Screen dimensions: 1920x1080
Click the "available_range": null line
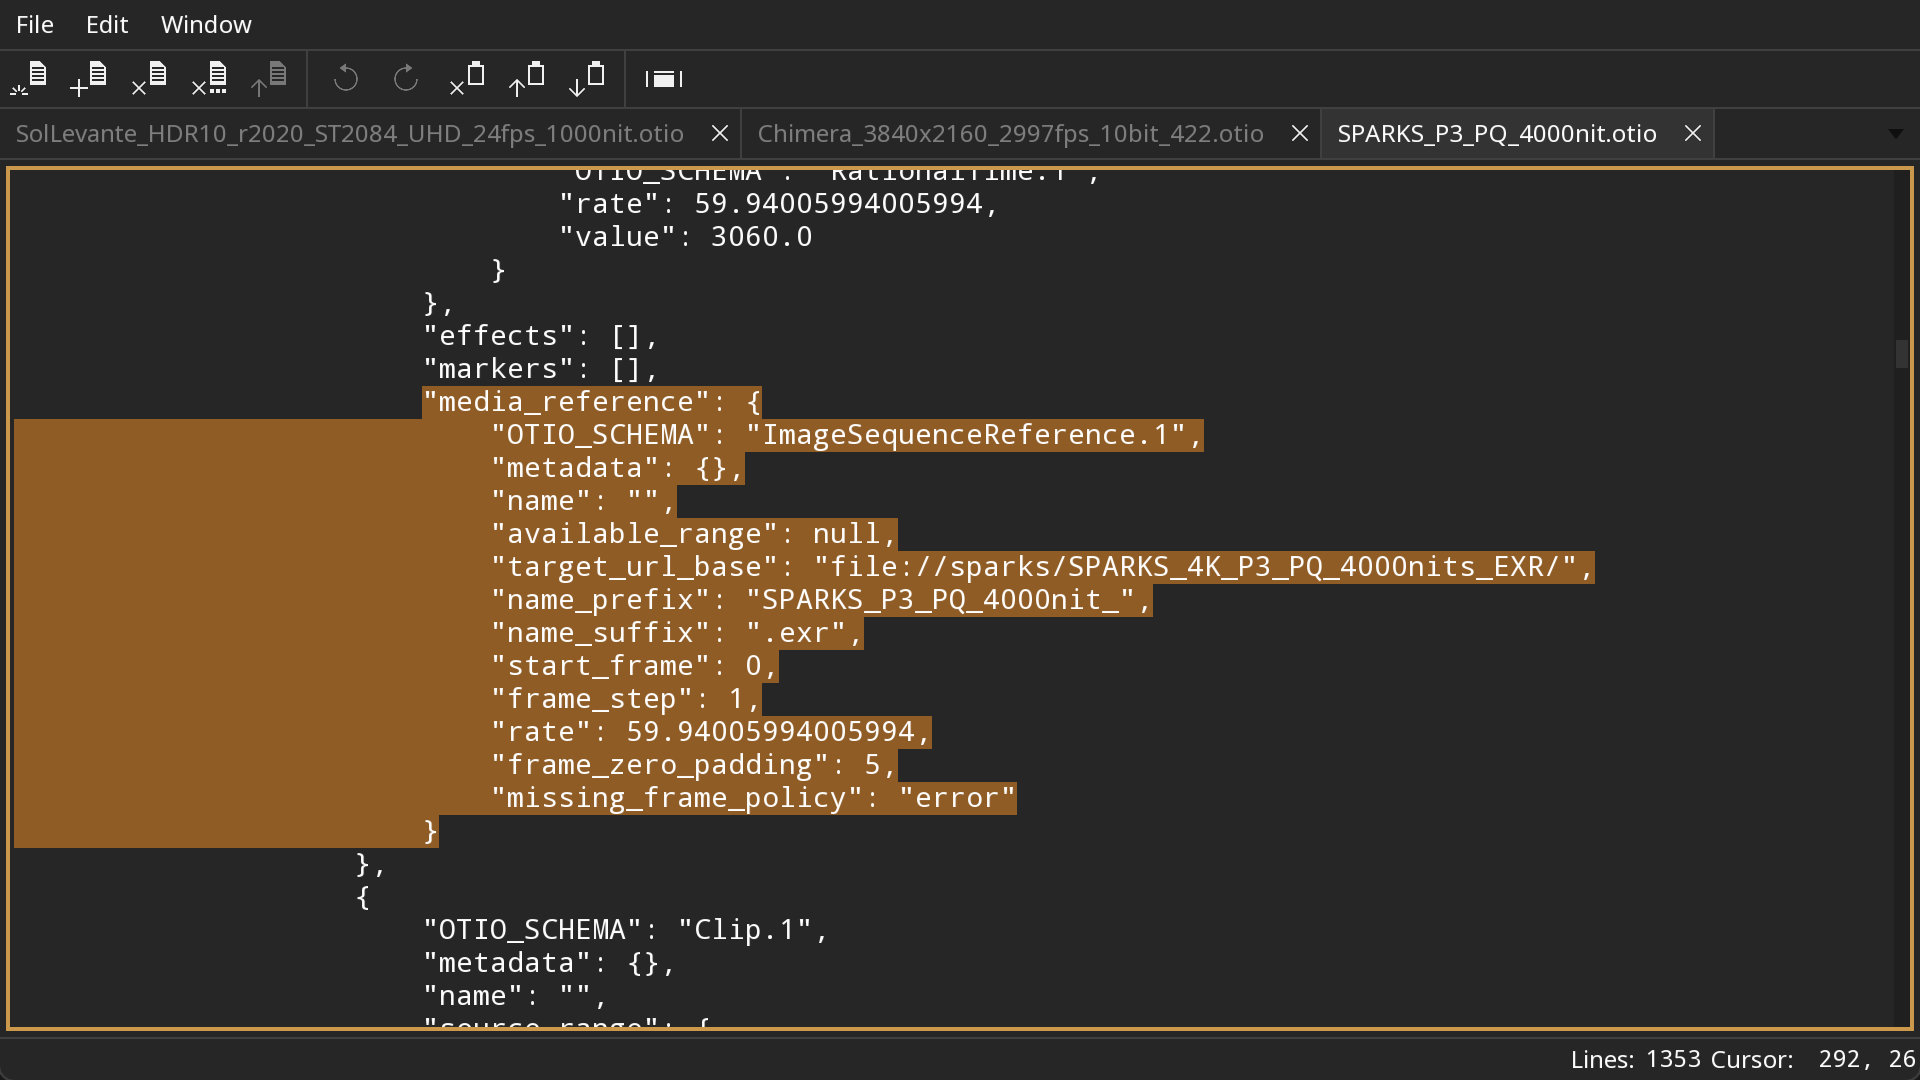tap(694, 534)
